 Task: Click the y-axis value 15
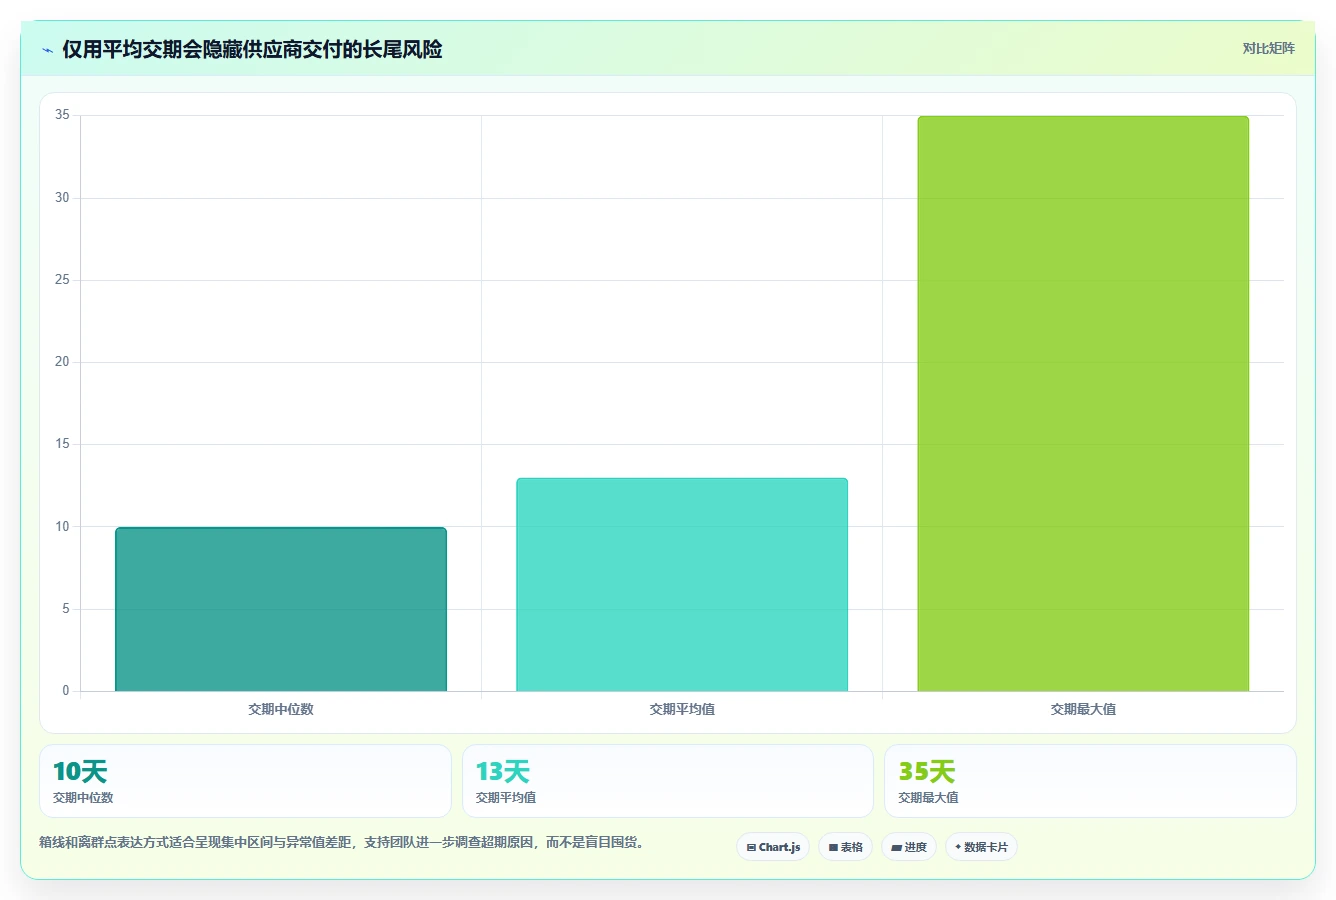point(62,444)
